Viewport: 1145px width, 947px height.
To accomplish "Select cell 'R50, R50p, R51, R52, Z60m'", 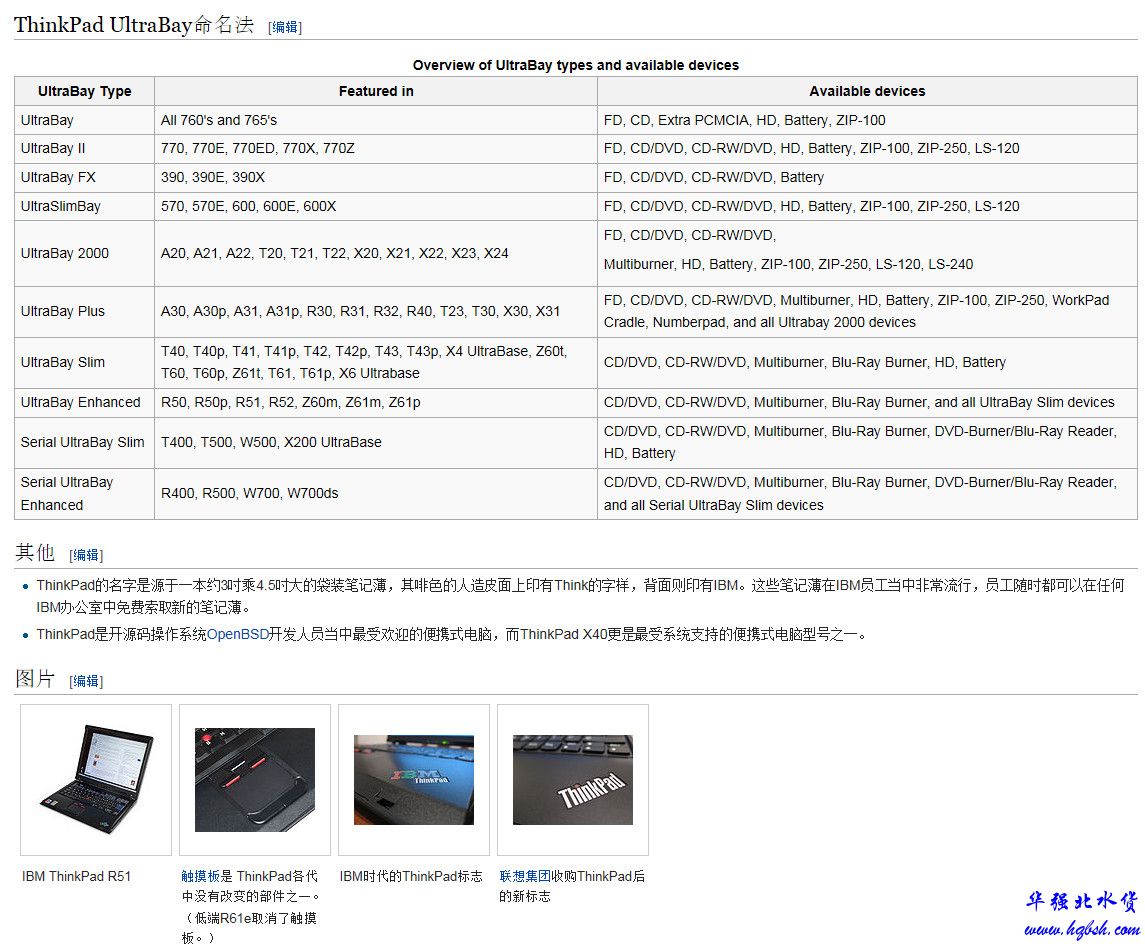I will coord(376,402).
